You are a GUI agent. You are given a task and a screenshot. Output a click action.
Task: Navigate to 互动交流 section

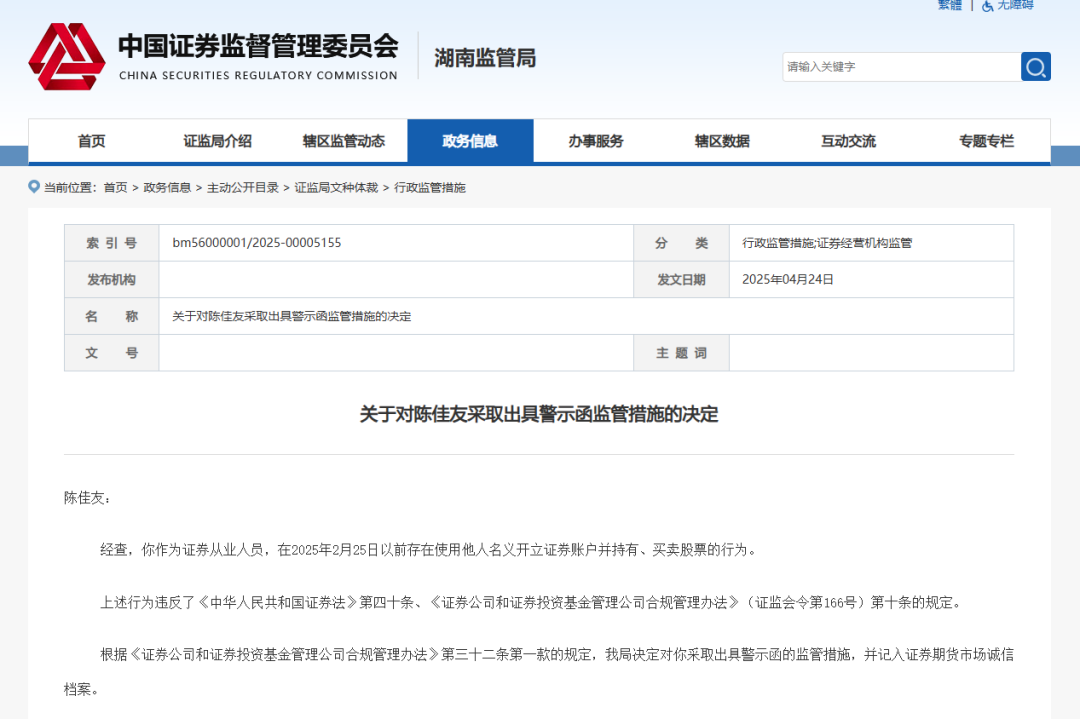848,141
